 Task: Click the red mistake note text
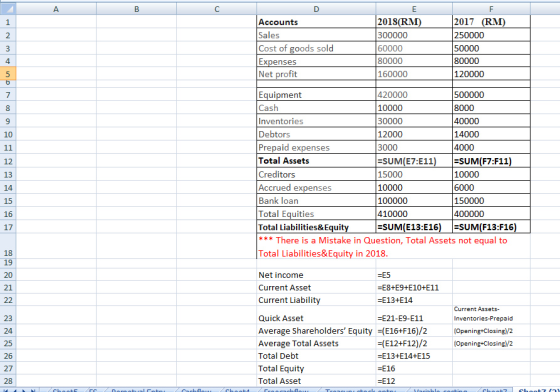point(382,247)
